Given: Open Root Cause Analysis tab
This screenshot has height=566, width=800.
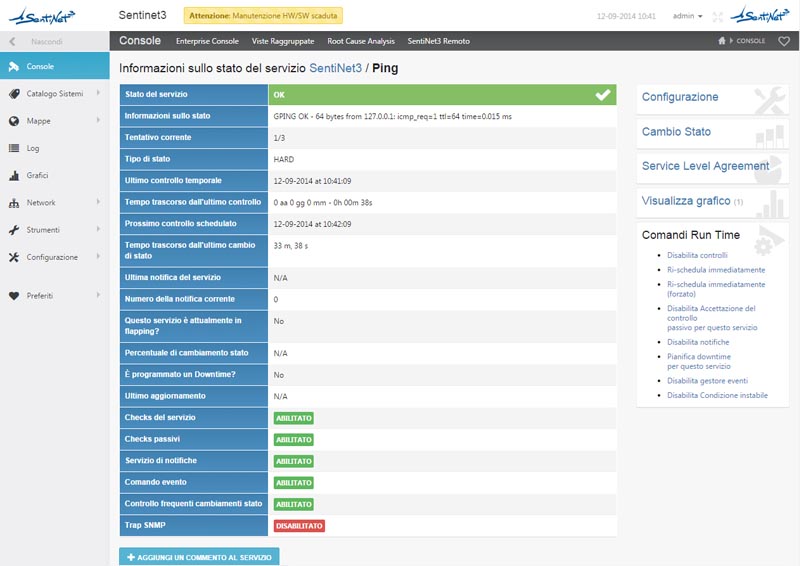Looking at the screenshot, I should tap(361, 41).
